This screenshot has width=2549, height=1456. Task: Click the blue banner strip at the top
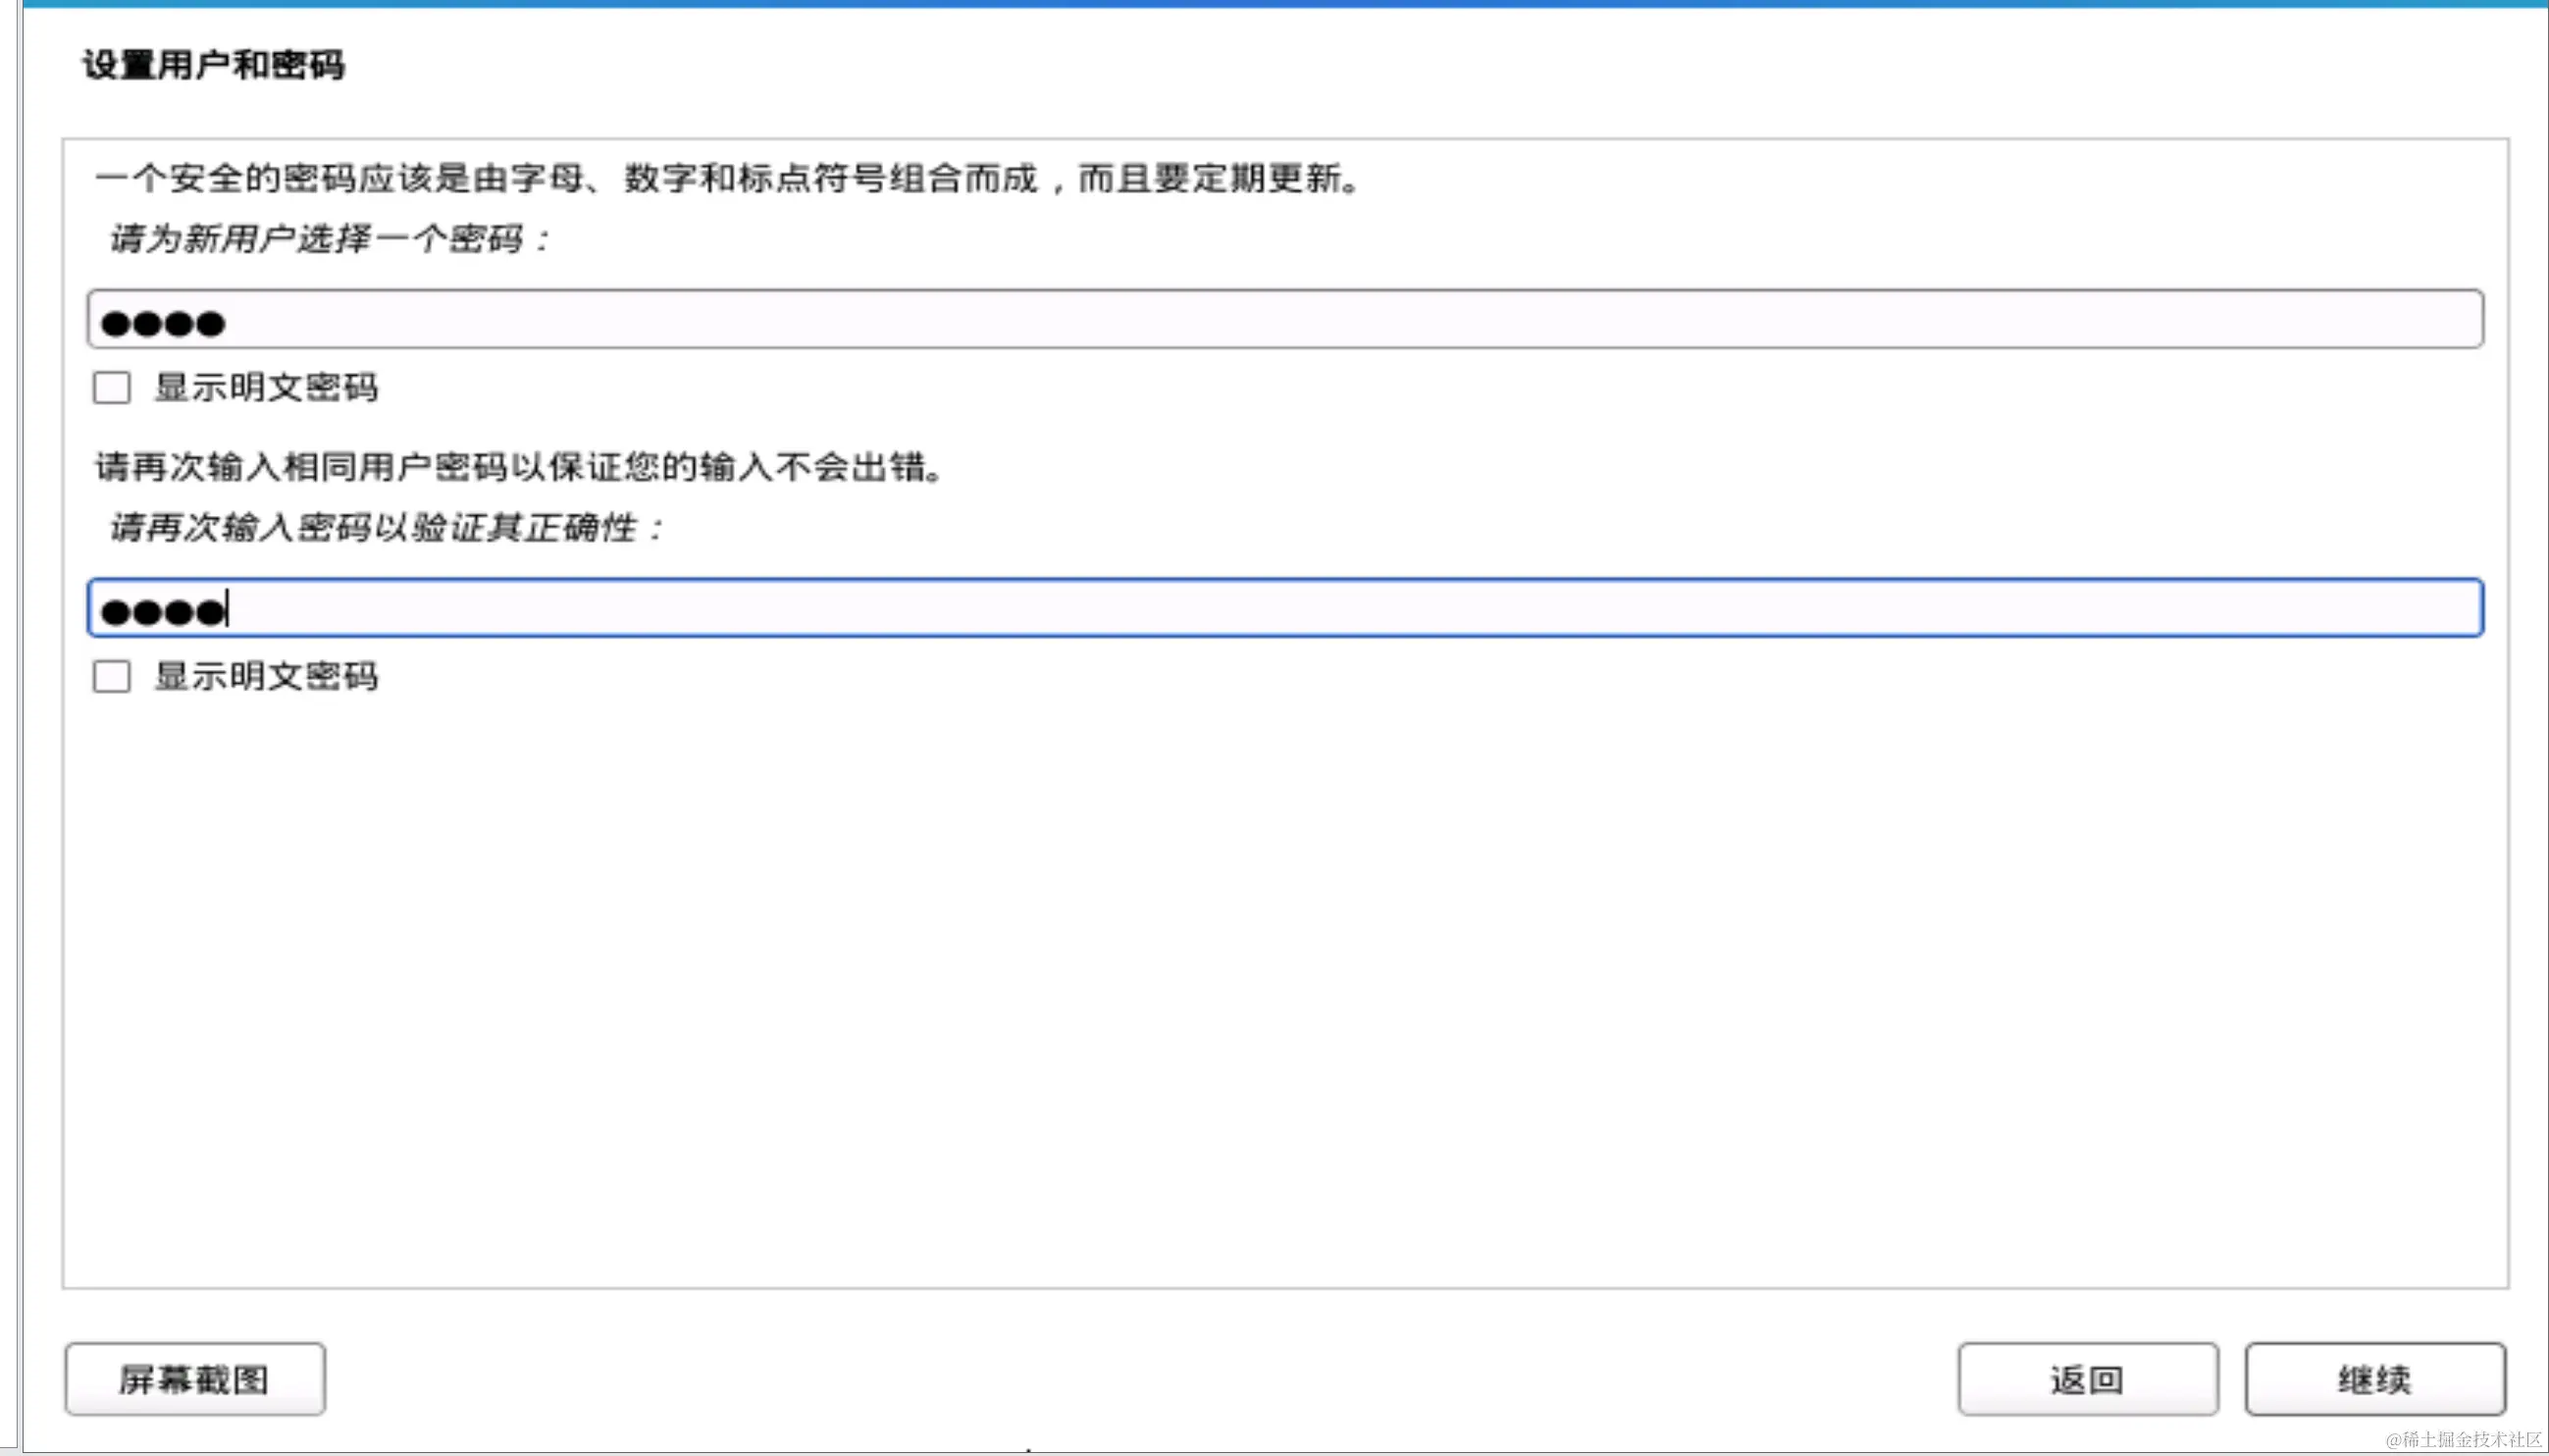1285,4
